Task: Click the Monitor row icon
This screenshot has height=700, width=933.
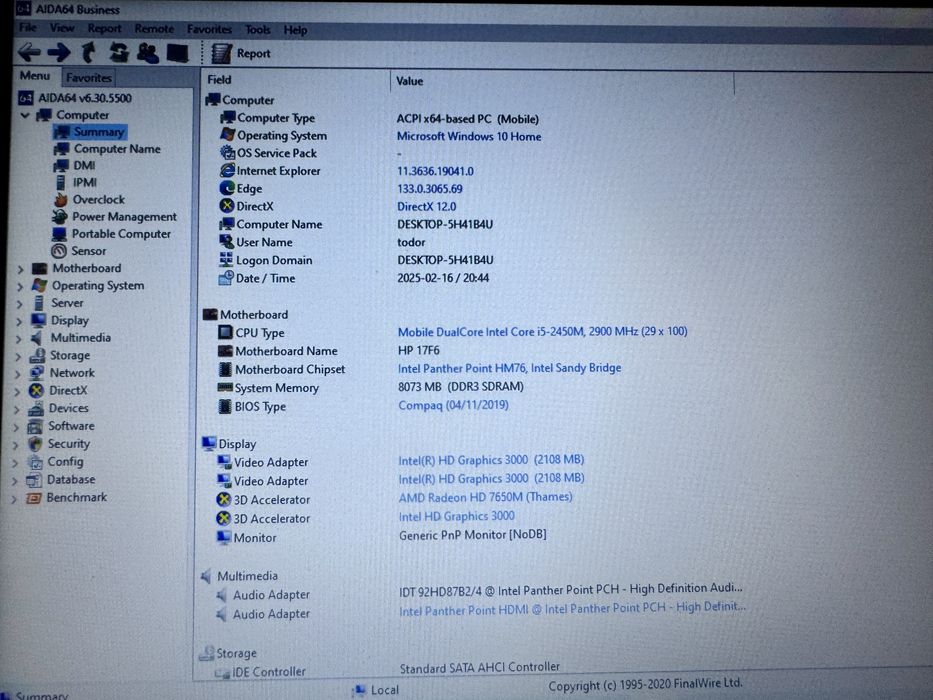Action: point(224,538)
